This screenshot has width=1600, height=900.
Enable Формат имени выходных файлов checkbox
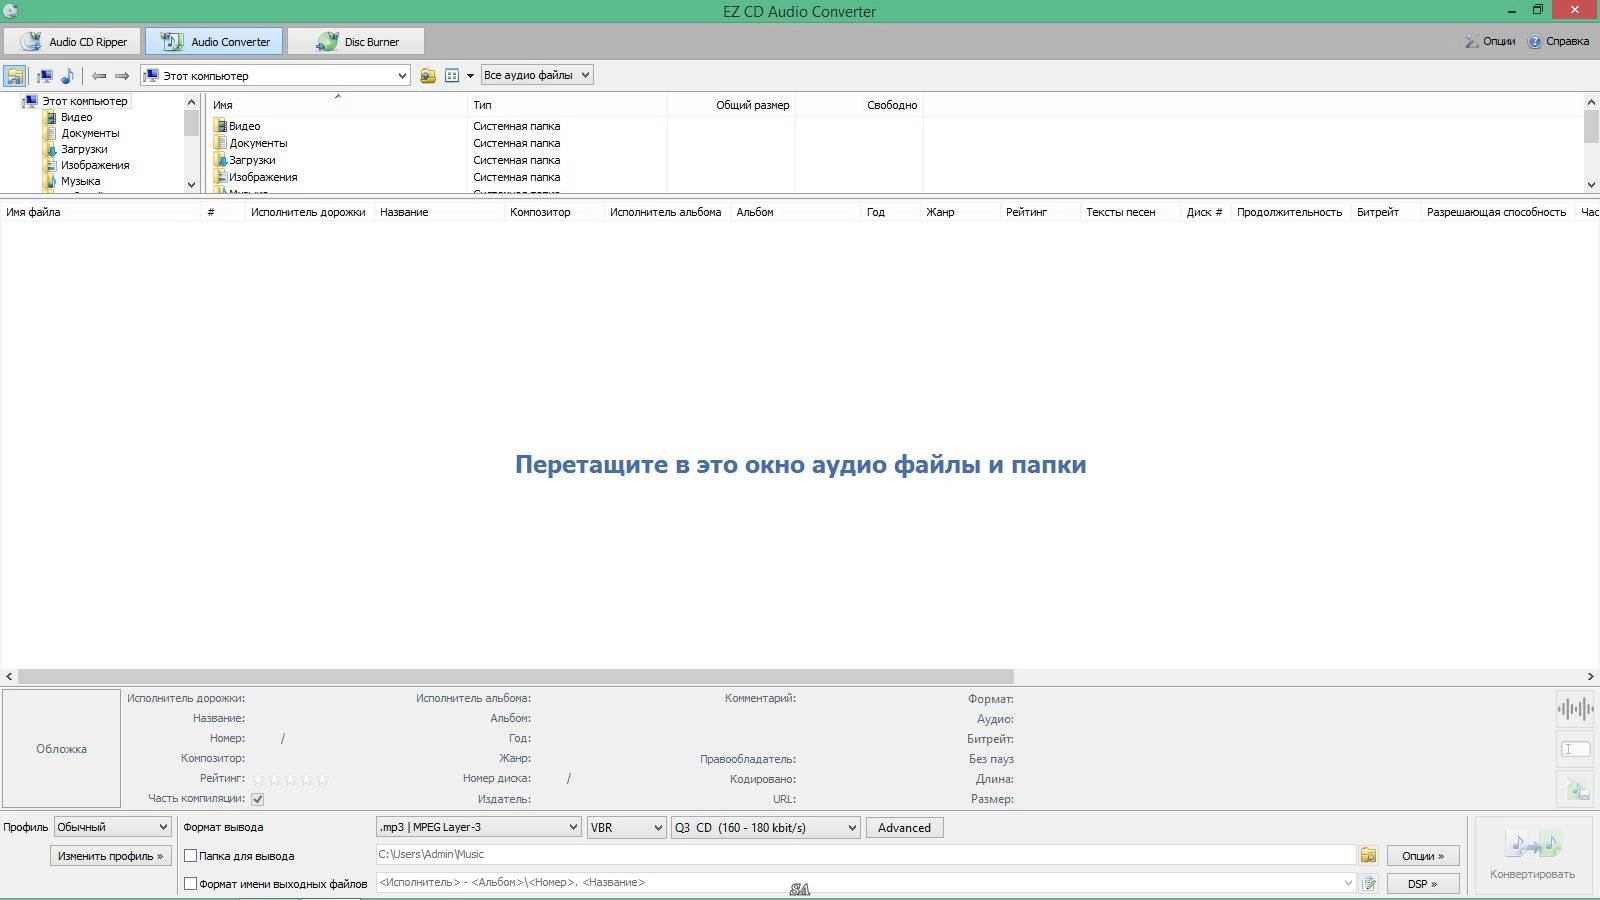pyautogui.click(x=190, y=884)
